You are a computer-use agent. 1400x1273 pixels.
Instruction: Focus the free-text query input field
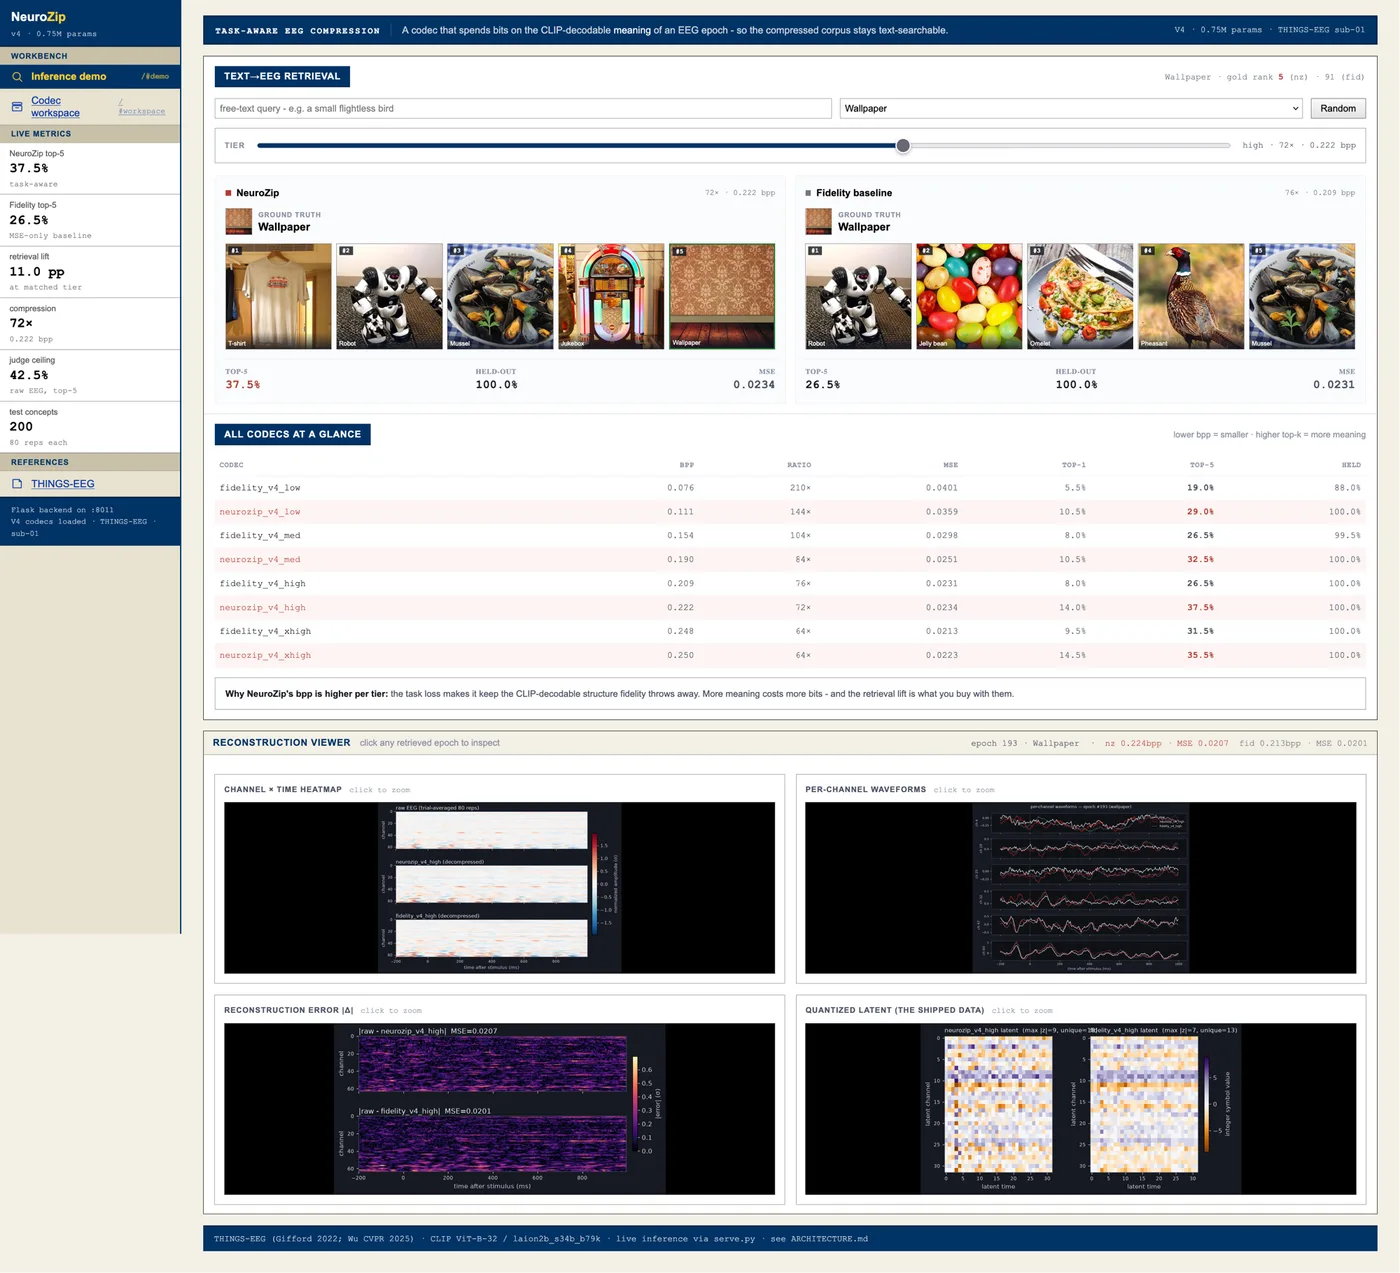pos(523,108)
